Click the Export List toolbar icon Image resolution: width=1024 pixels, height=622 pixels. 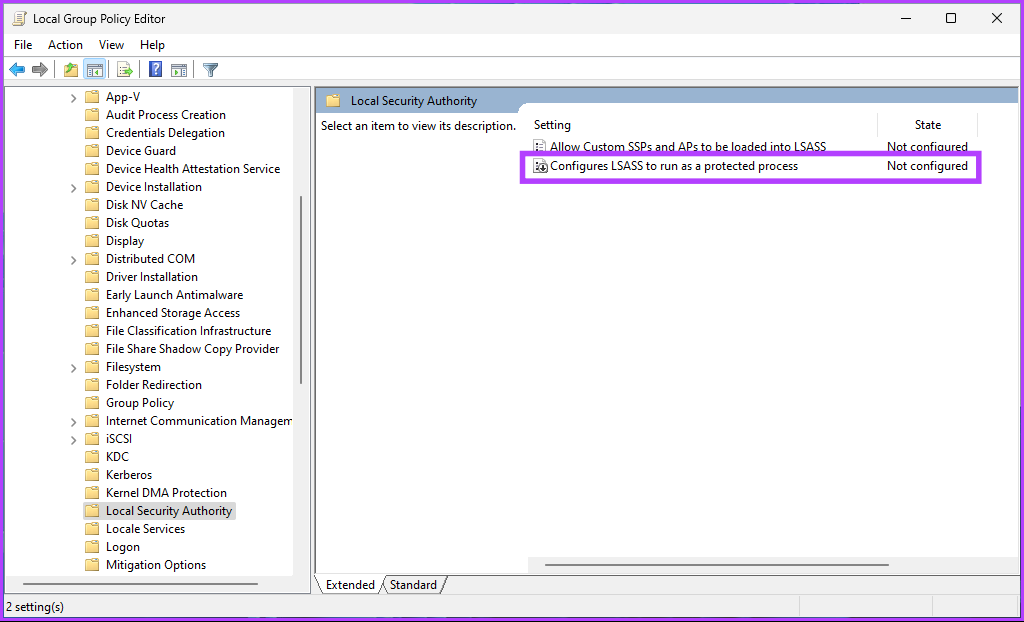click(x=124, y=69)
